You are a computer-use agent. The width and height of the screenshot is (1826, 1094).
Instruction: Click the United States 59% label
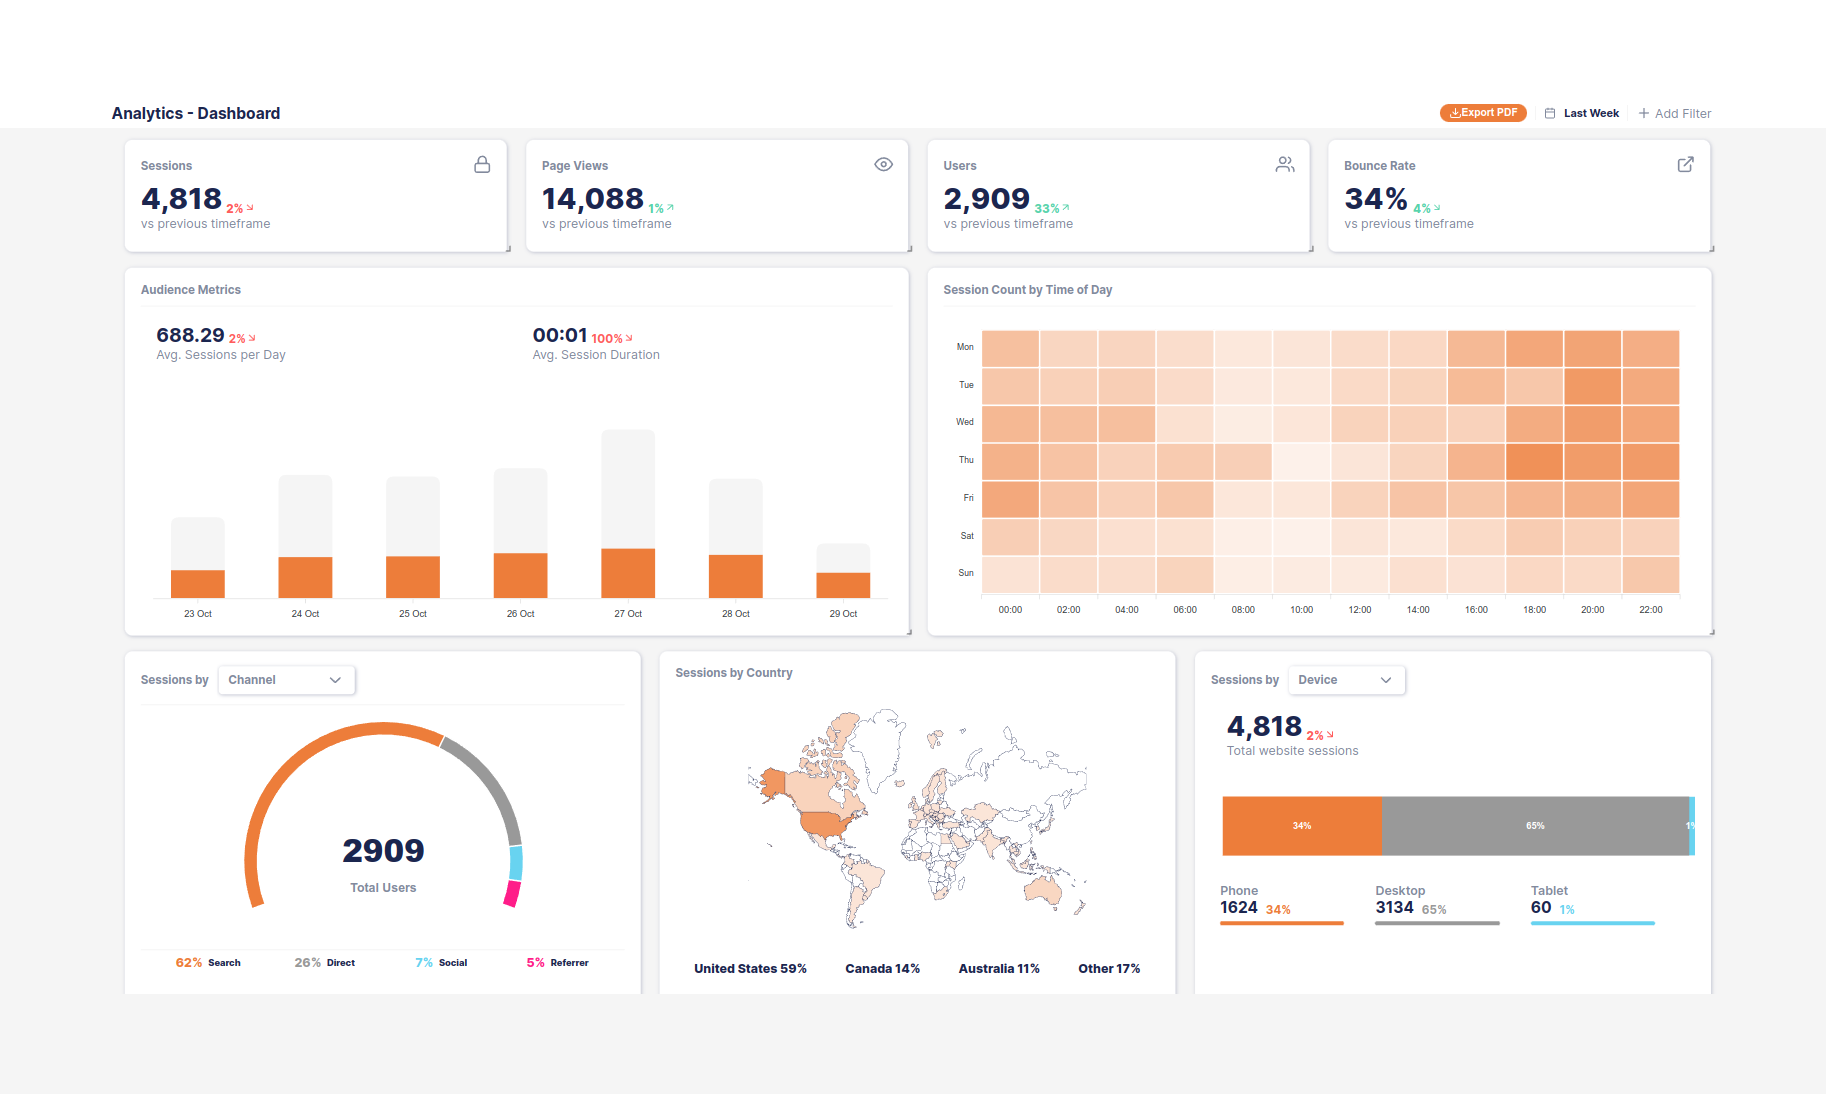pos(750,969)
